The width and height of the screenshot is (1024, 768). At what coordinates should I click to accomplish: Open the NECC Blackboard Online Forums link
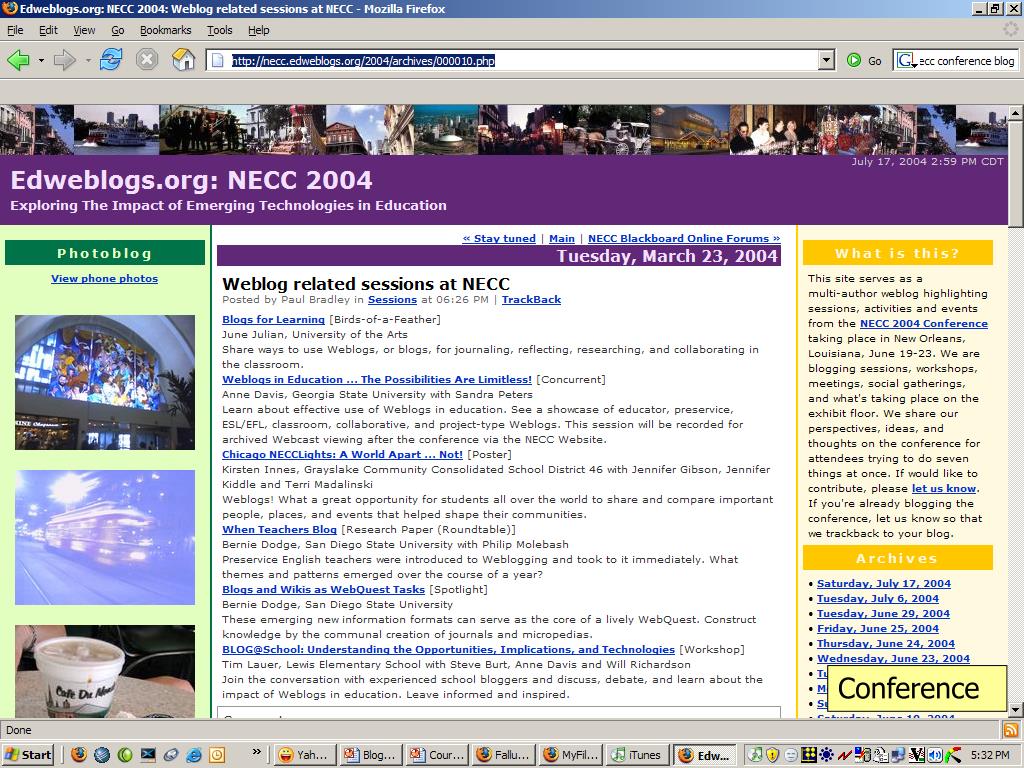(x=684, y=238)
